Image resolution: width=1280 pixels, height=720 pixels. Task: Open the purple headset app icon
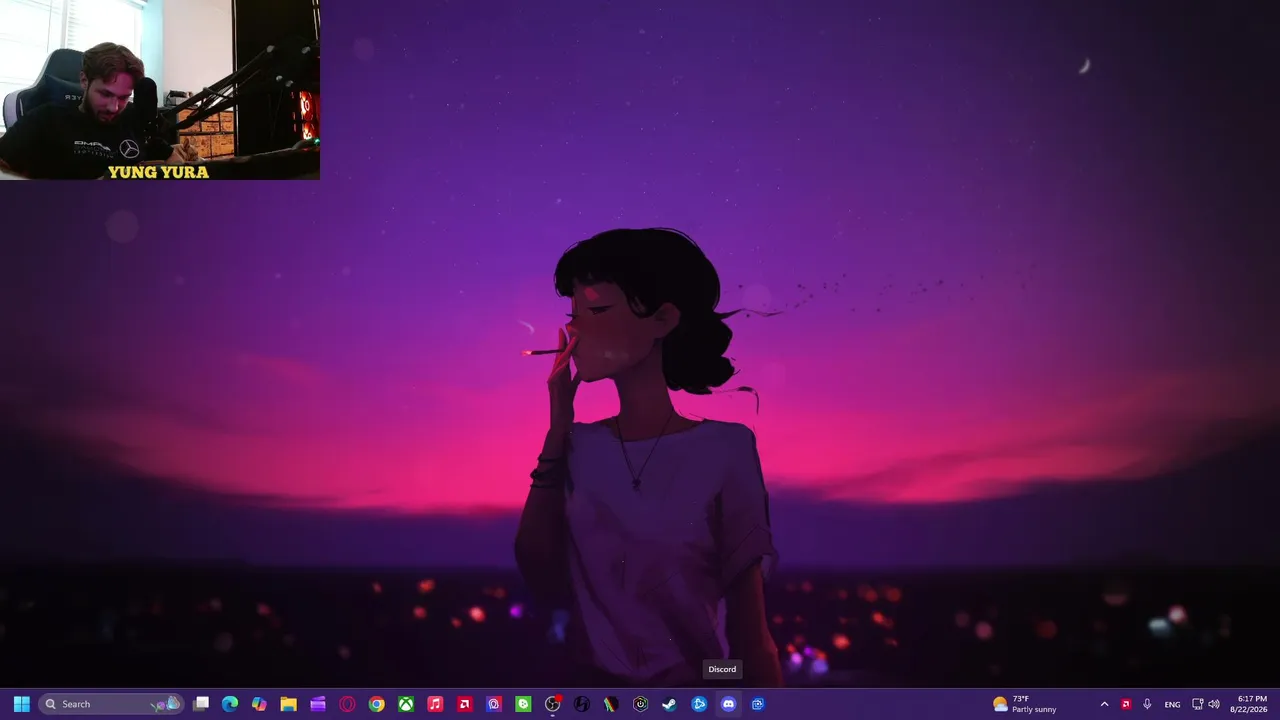[494, 704]
